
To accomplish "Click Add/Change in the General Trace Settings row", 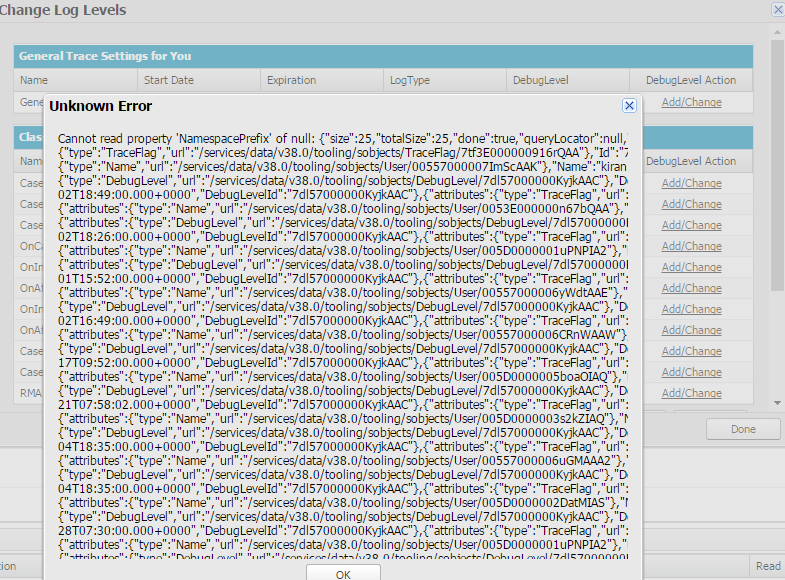I will click(691, 102).
